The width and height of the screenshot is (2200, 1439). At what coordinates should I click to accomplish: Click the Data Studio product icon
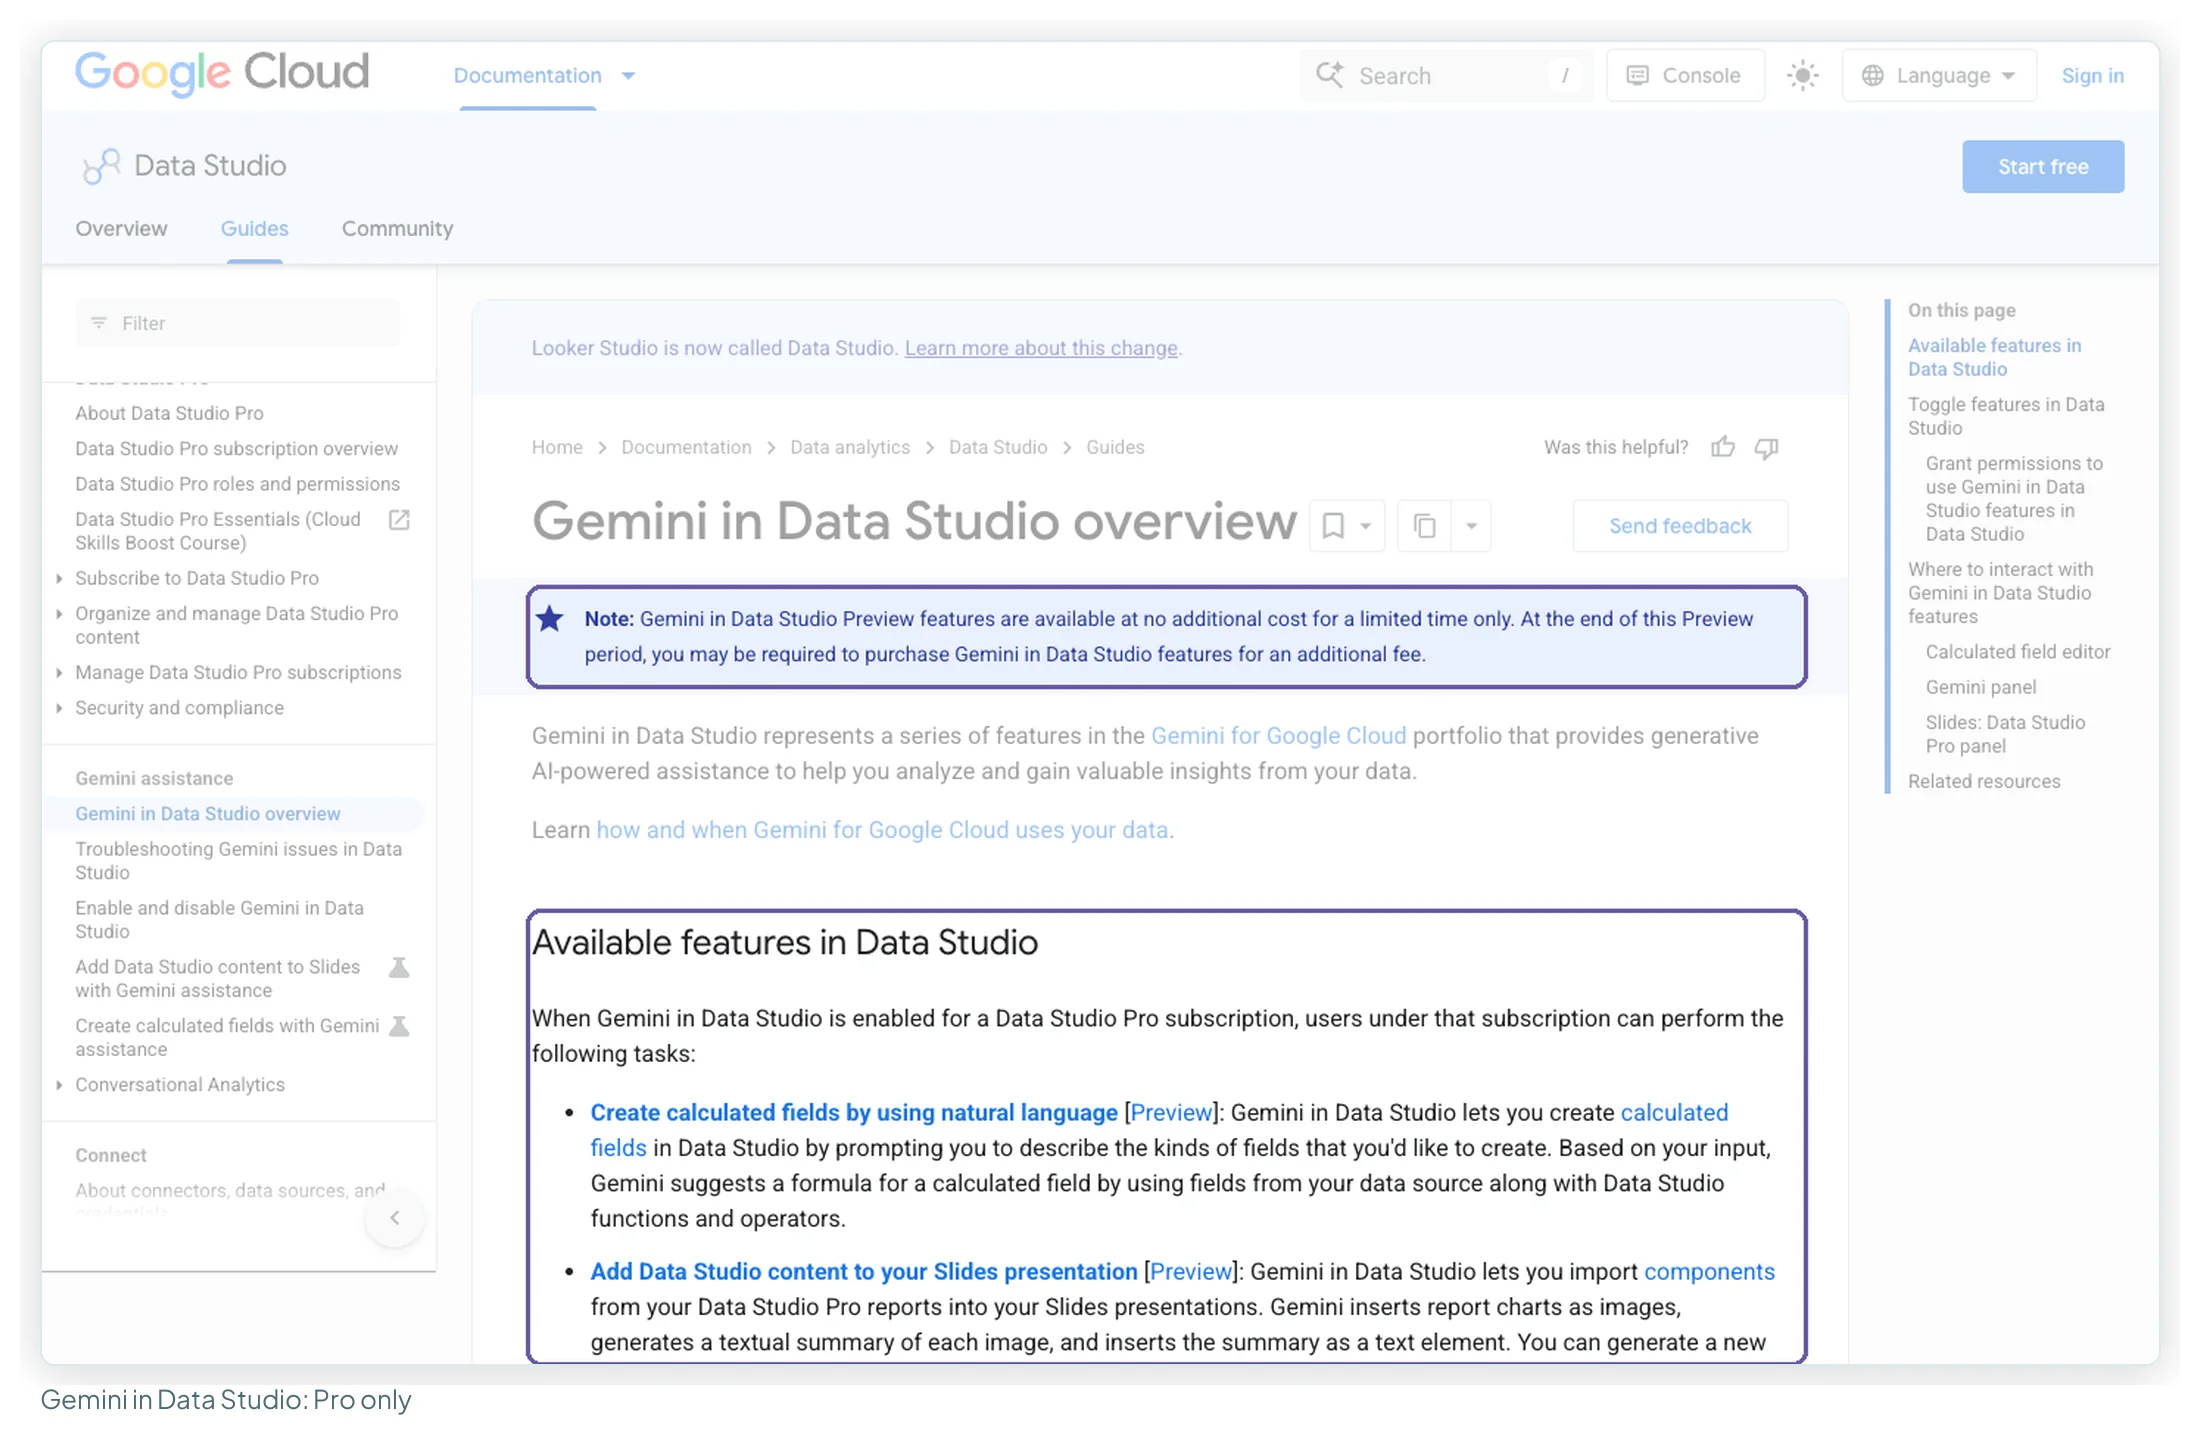[x=101, y=166]
